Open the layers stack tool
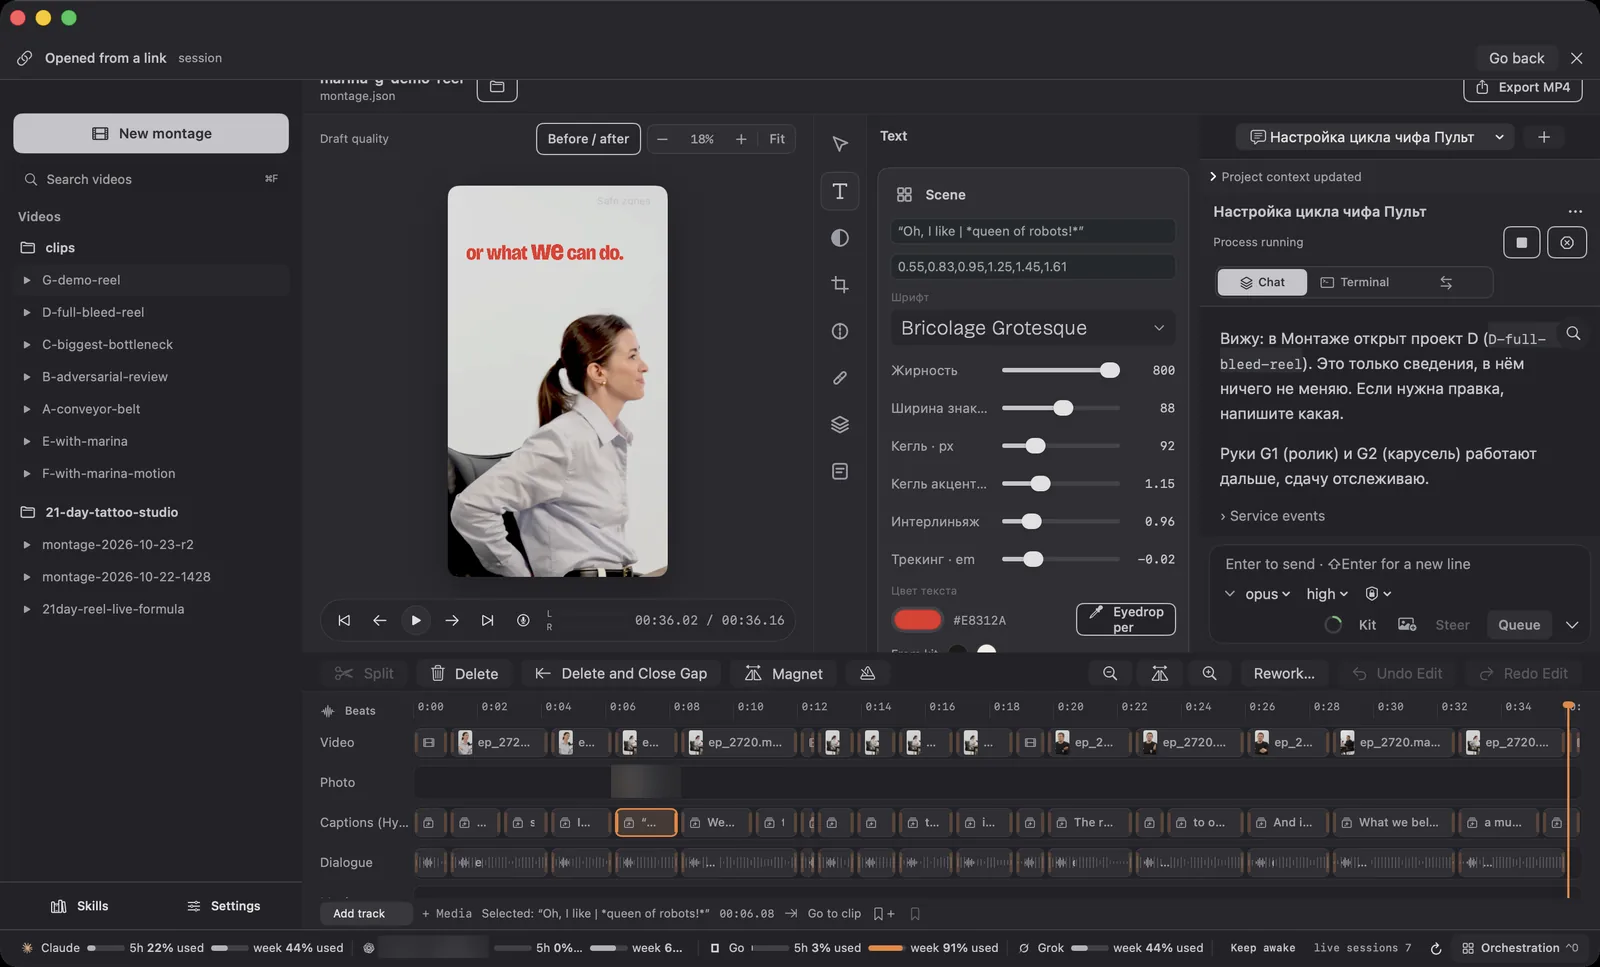Viewport: 1600px width, 967px height. 840,424
